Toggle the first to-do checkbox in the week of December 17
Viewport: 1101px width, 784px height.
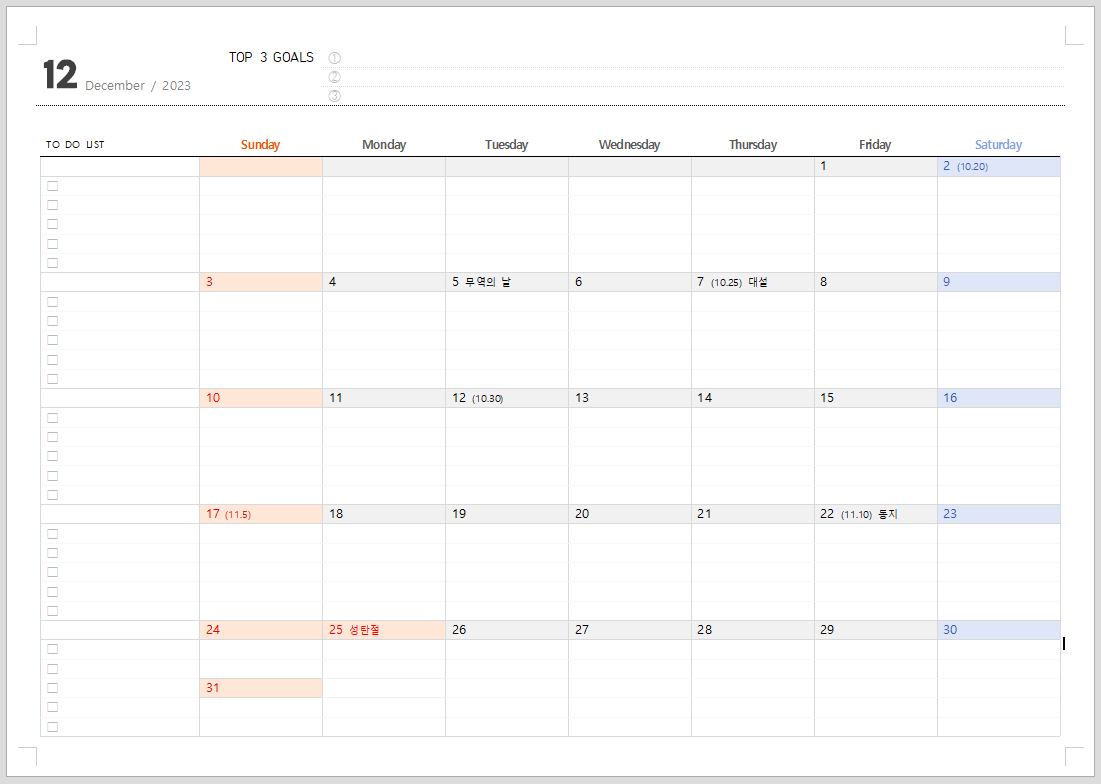coord(53,534)
